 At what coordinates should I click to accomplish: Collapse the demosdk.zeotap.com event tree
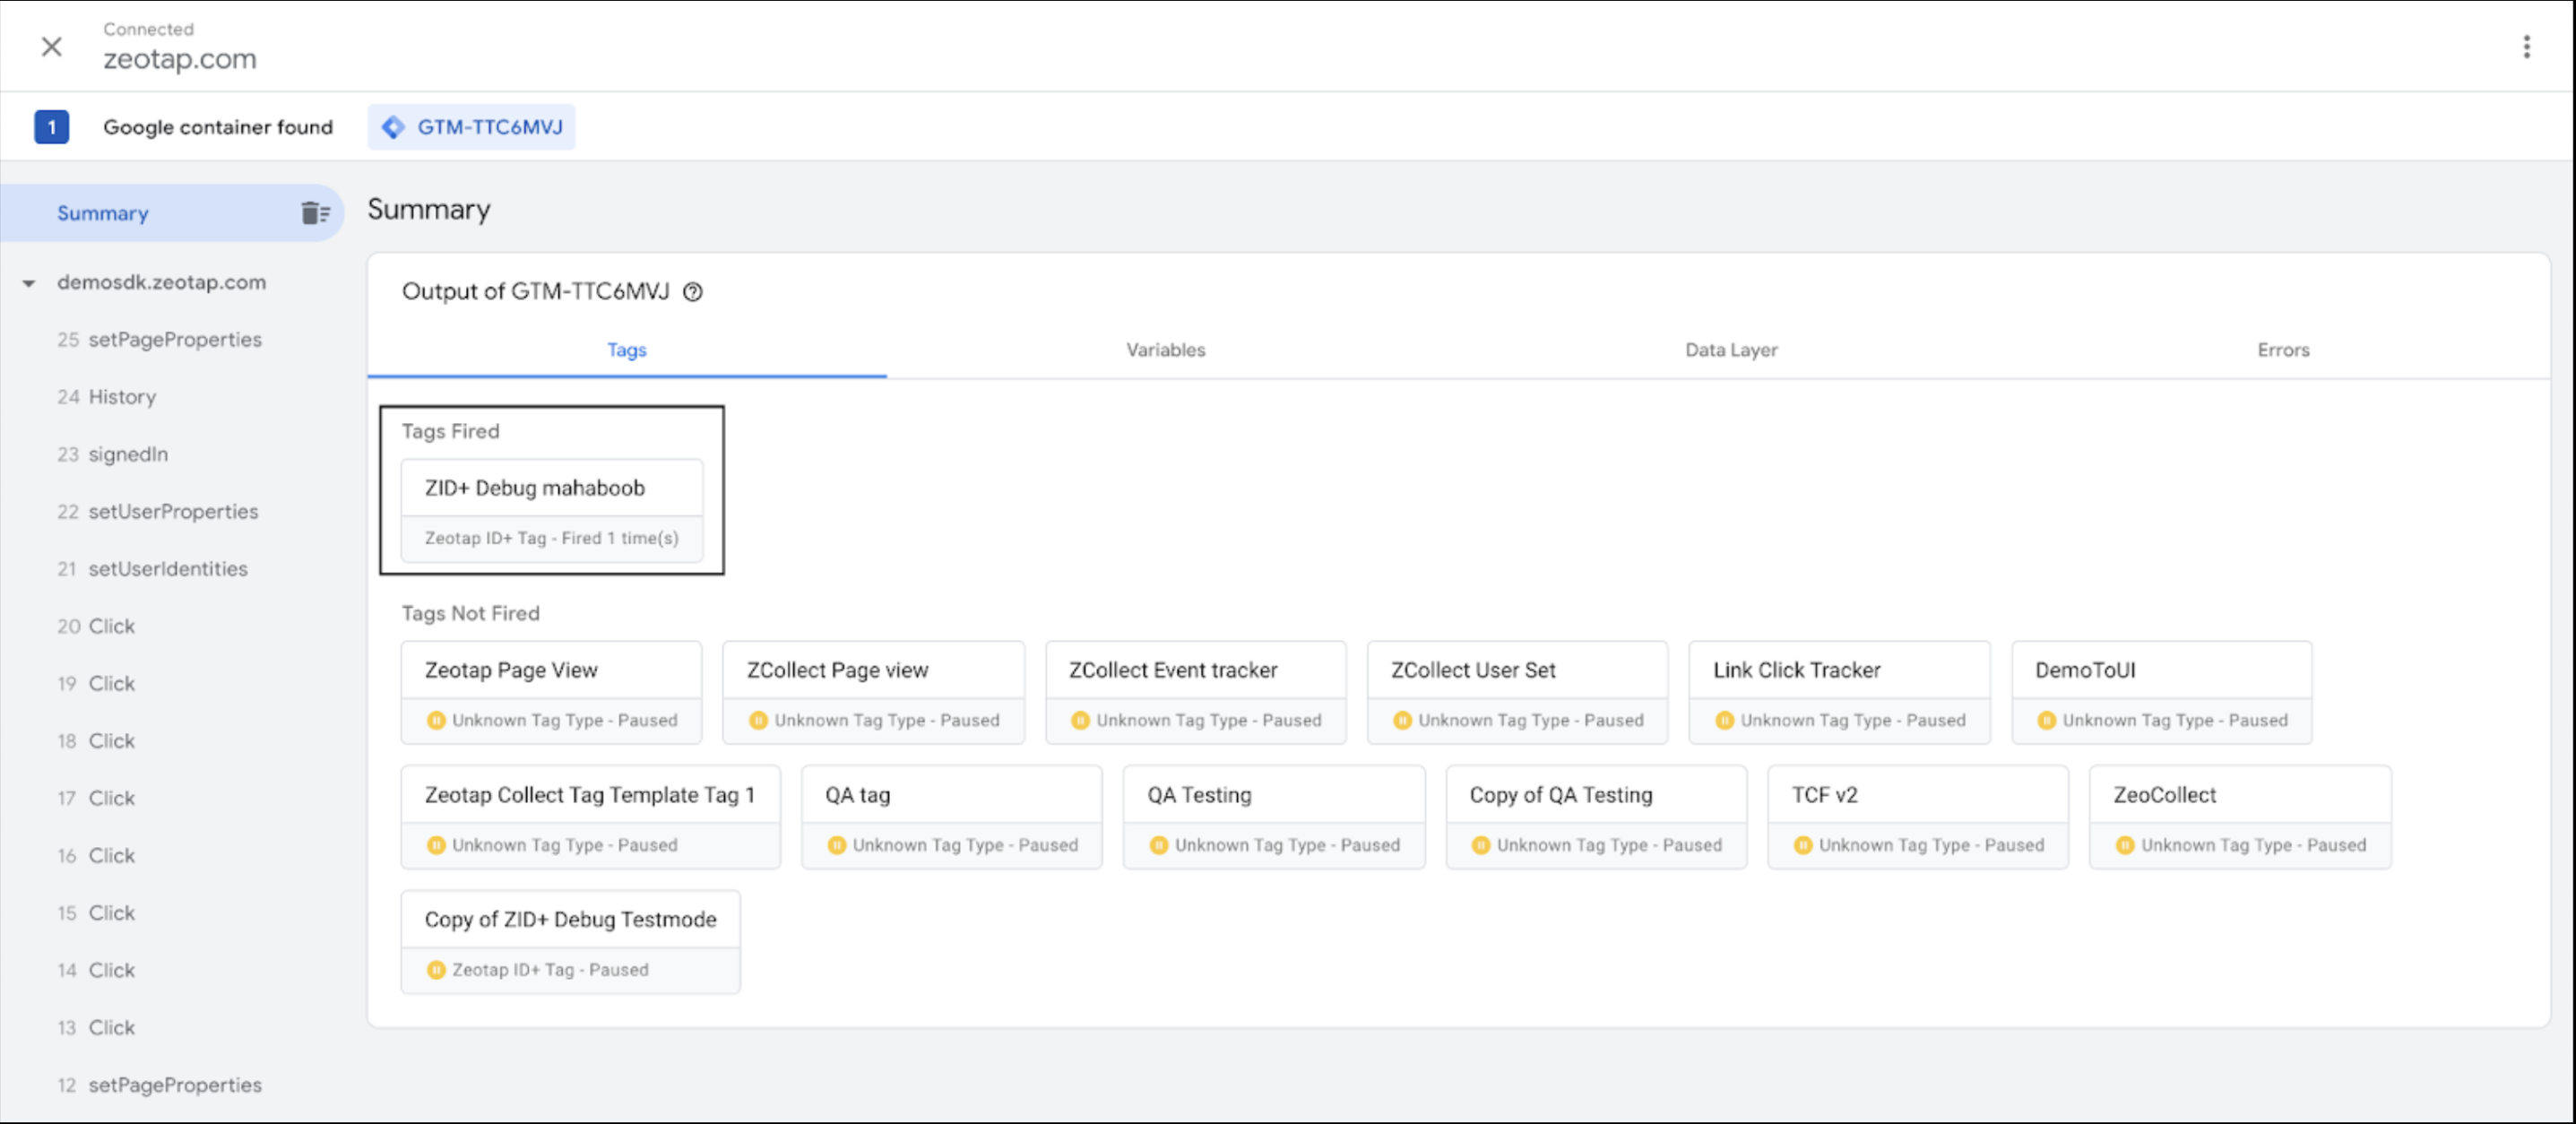tap(29, 283)
